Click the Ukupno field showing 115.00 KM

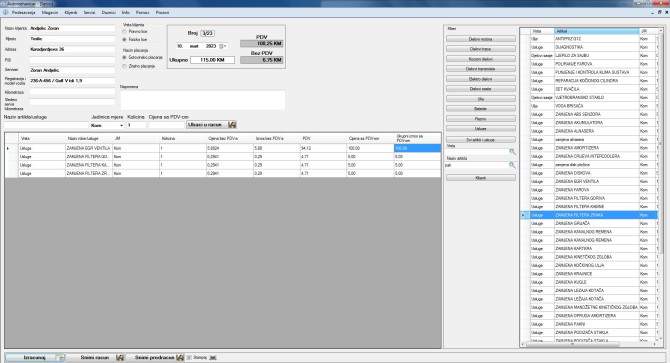[x=212, y=60]
